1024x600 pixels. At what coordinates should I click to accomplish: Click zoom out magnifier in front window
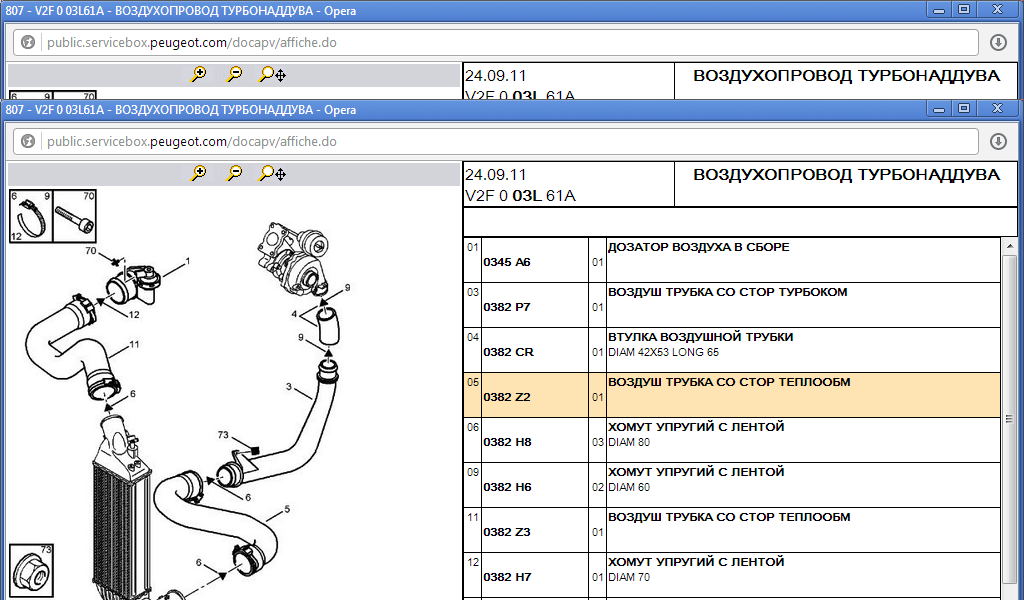[x=234, y=173]
